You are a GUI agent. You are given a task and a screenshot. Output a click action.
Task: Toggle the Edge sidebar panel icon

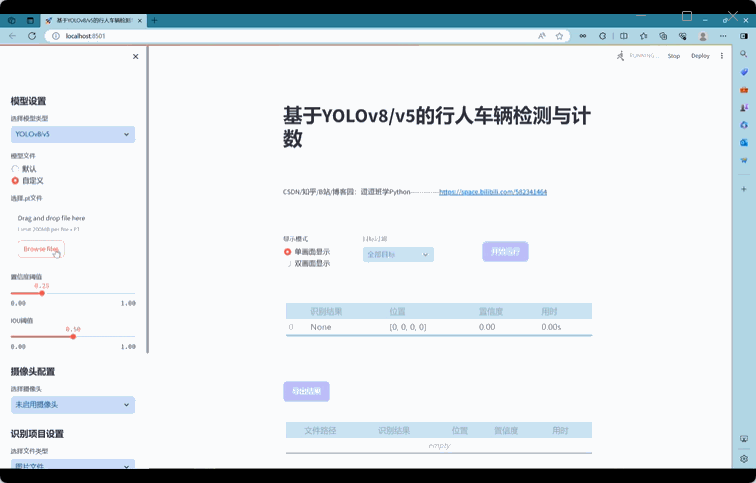click(743, 36)
